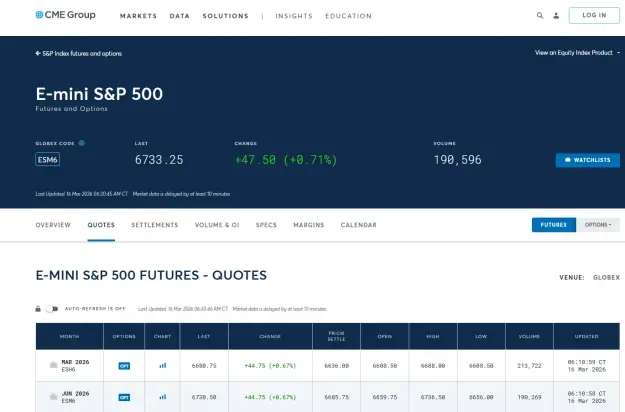Click the last price 6733.25 in banner
Viewport: 625px width, 412px height.
tap(159, 160)
